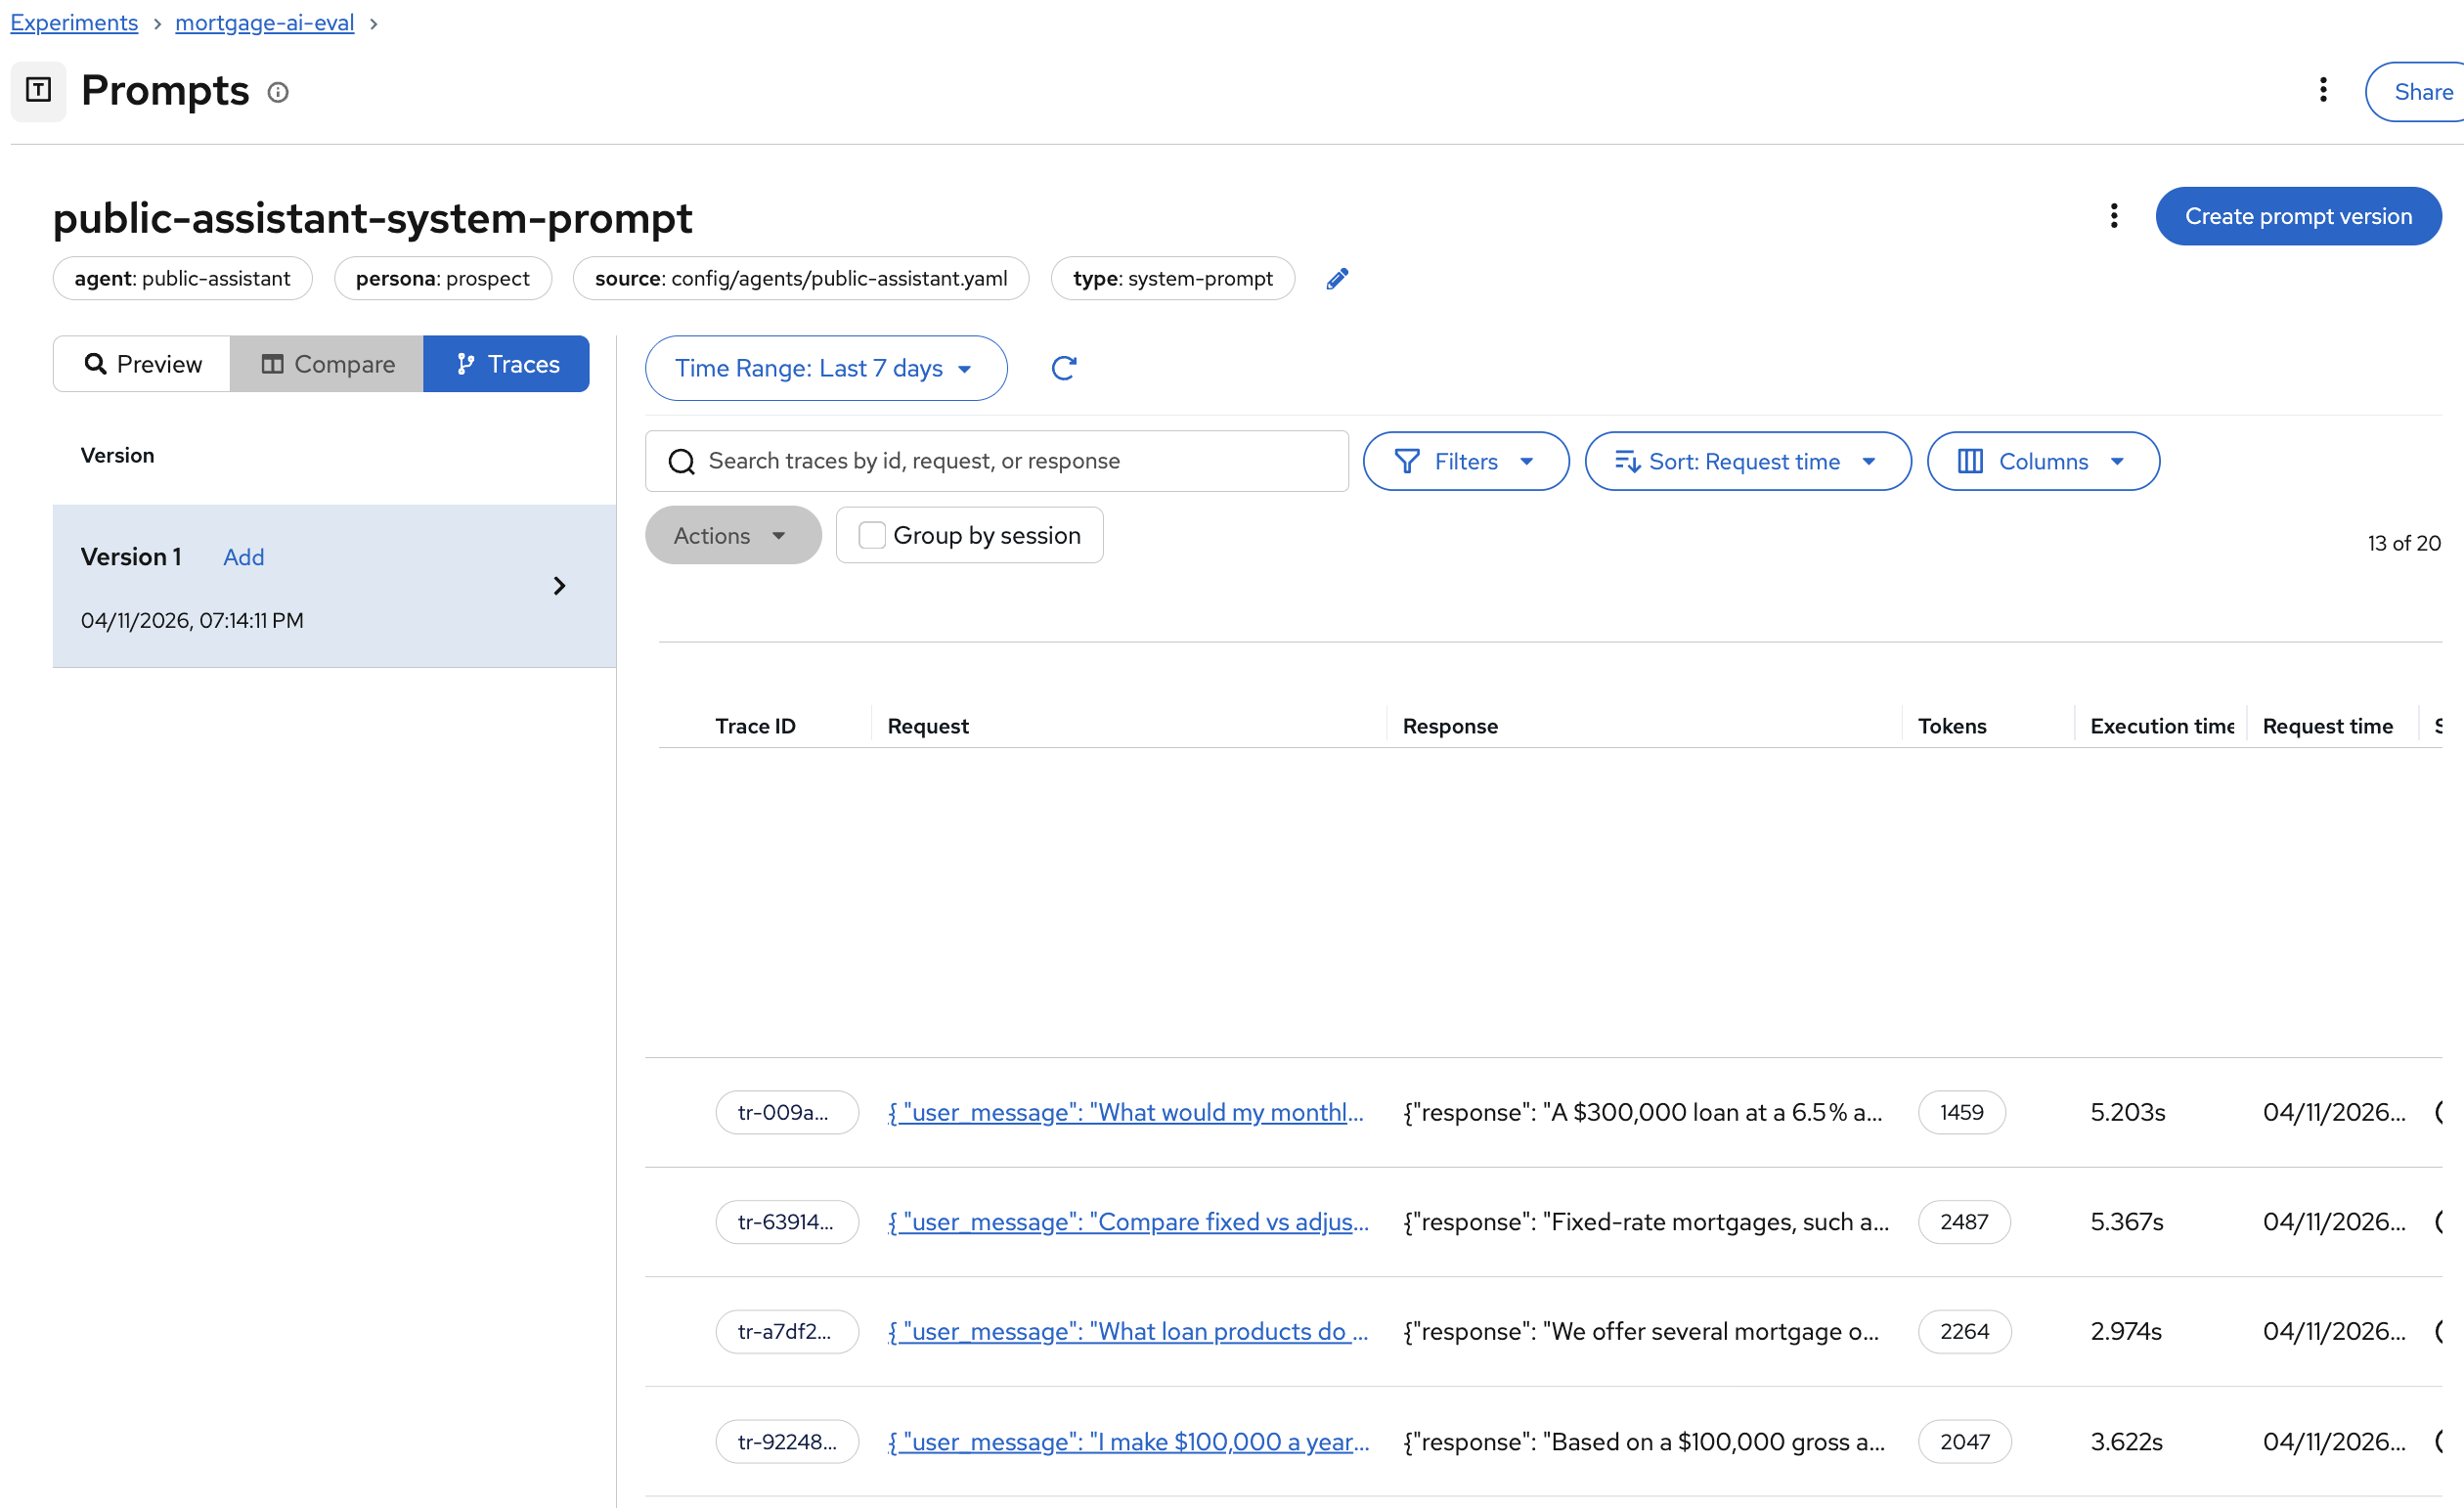
Task: Open the page-level kebab menu near Share
Action: click(2322, 90)
